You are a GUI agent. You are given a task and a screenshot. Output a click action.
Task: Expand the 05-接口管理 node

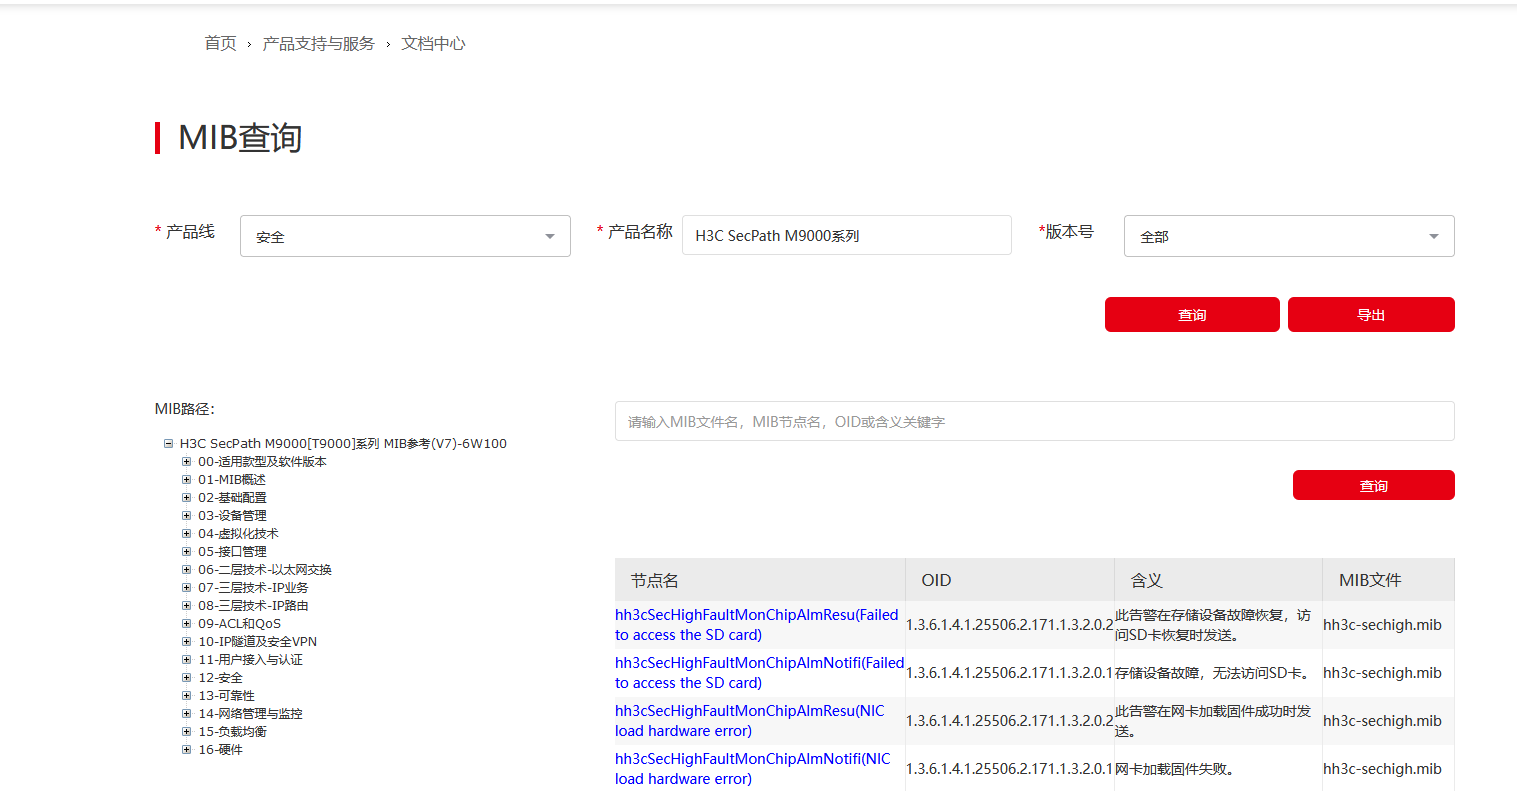186,552
